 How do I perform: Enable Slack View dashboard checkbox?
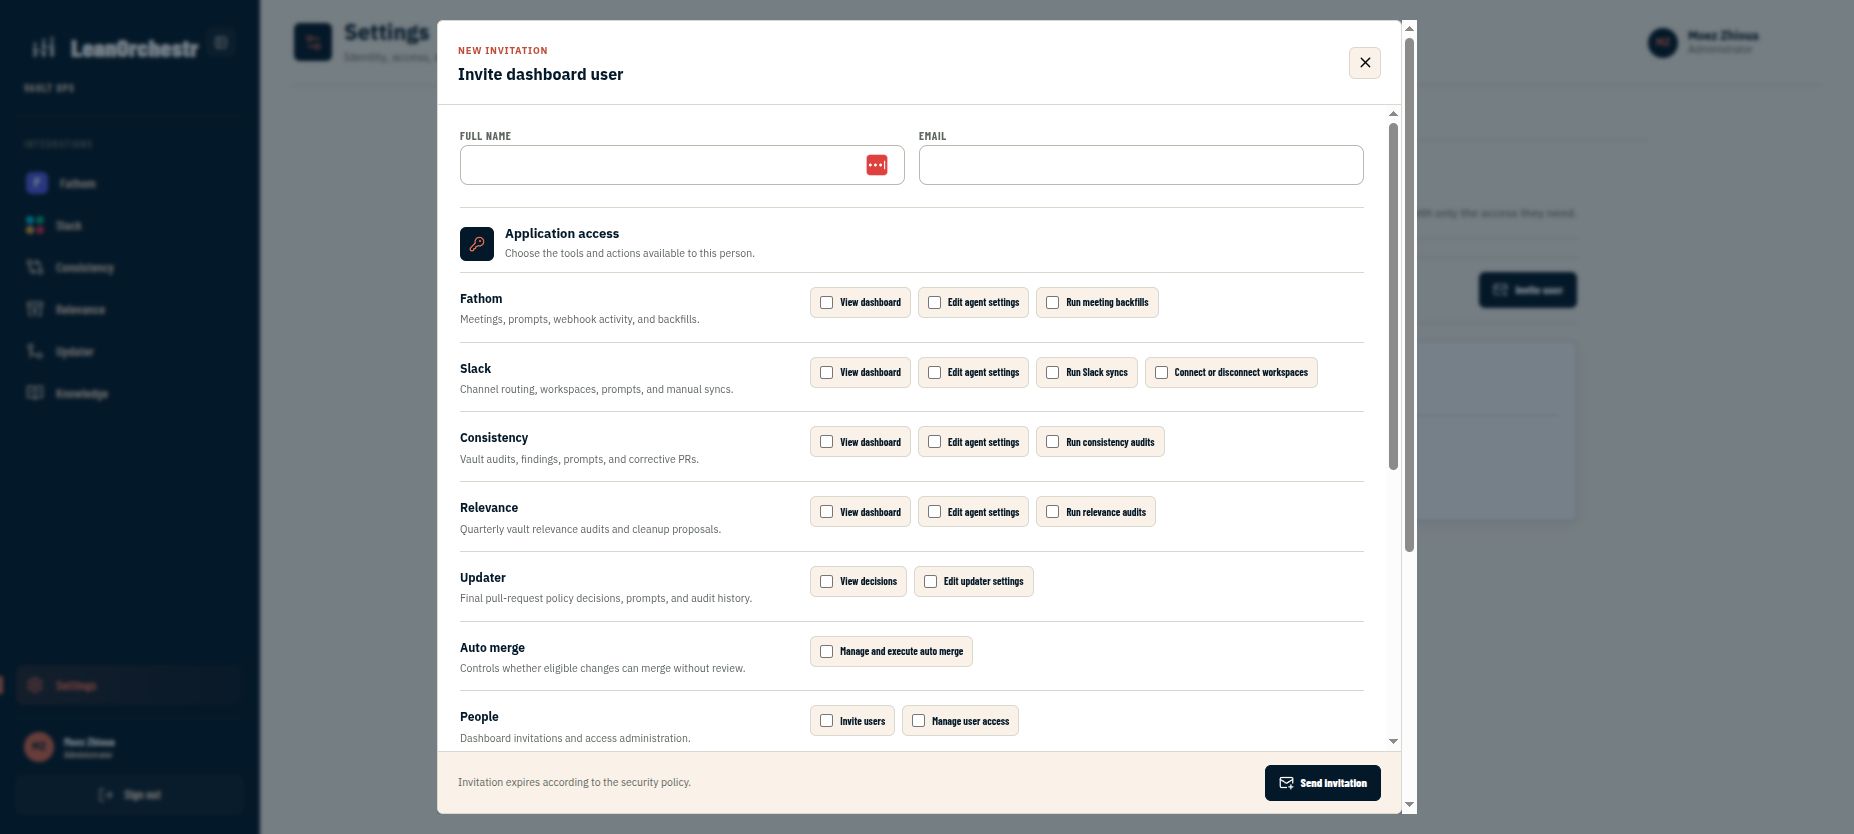[826, 372]
